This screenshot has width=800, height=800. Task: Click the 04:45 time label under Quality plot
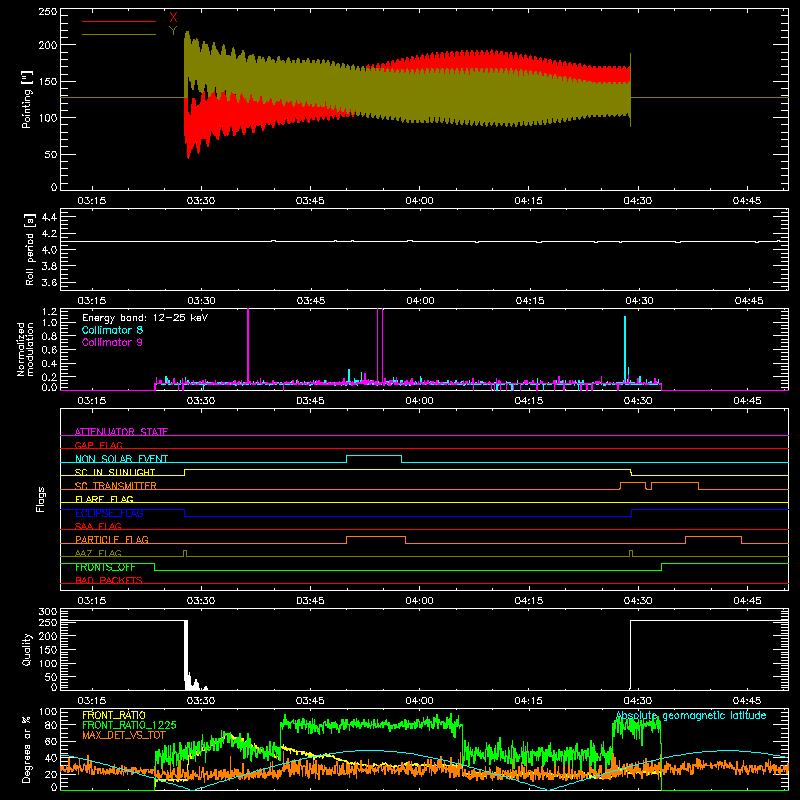click(747, 701)
